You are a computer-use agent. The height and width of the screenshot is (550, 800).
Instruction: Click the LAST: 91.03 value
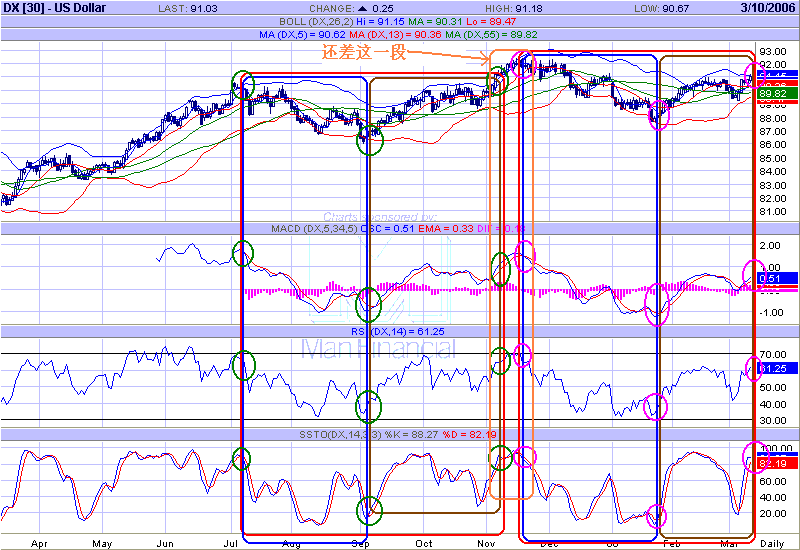point(187,8)
